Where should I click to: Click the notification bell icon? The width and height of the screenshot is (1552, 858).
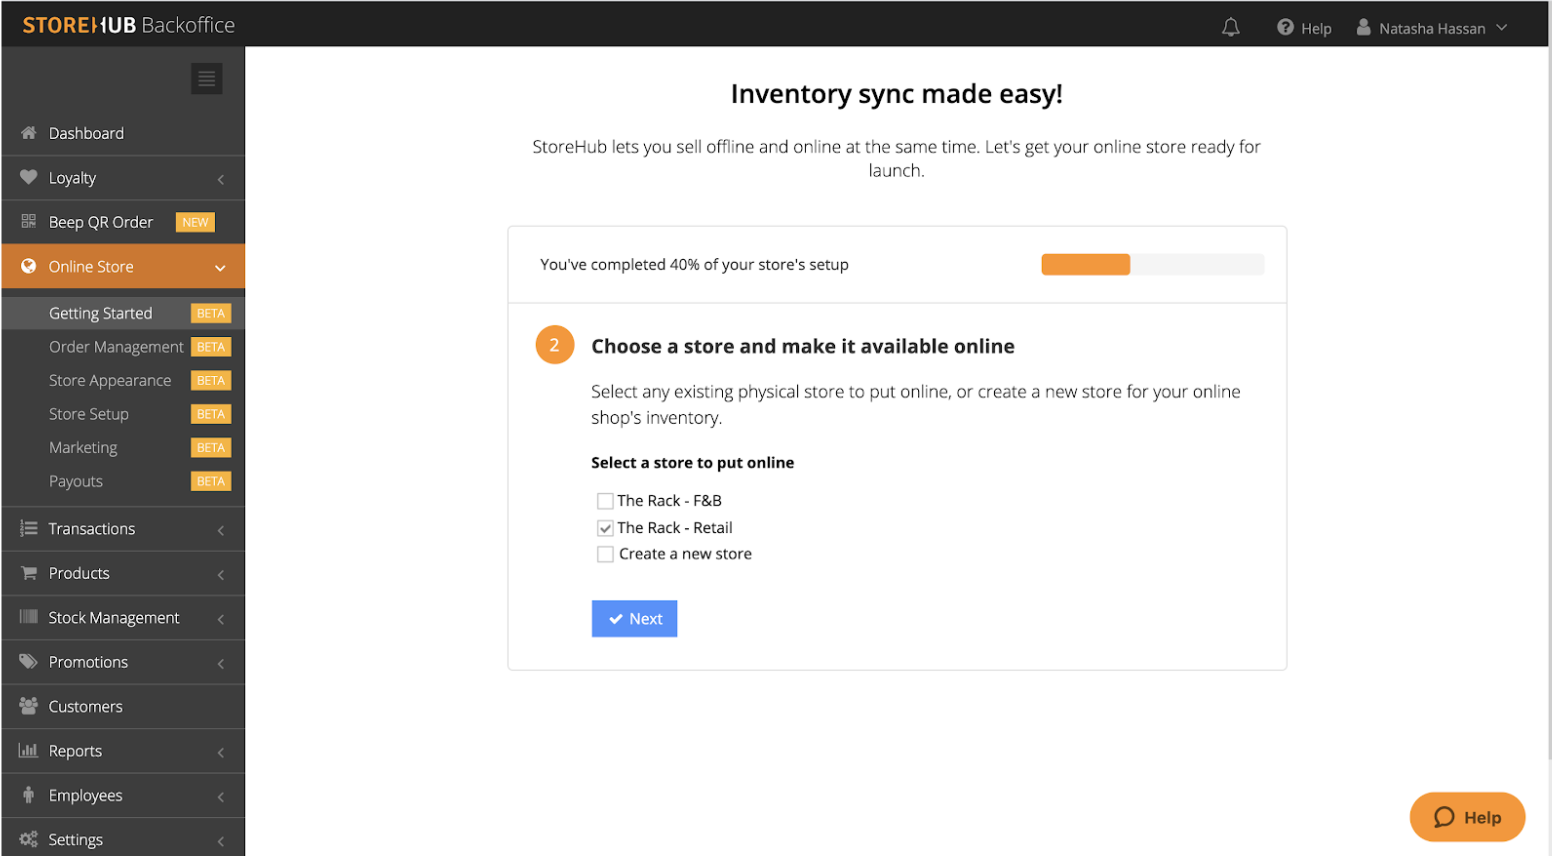coord(1230,28)
